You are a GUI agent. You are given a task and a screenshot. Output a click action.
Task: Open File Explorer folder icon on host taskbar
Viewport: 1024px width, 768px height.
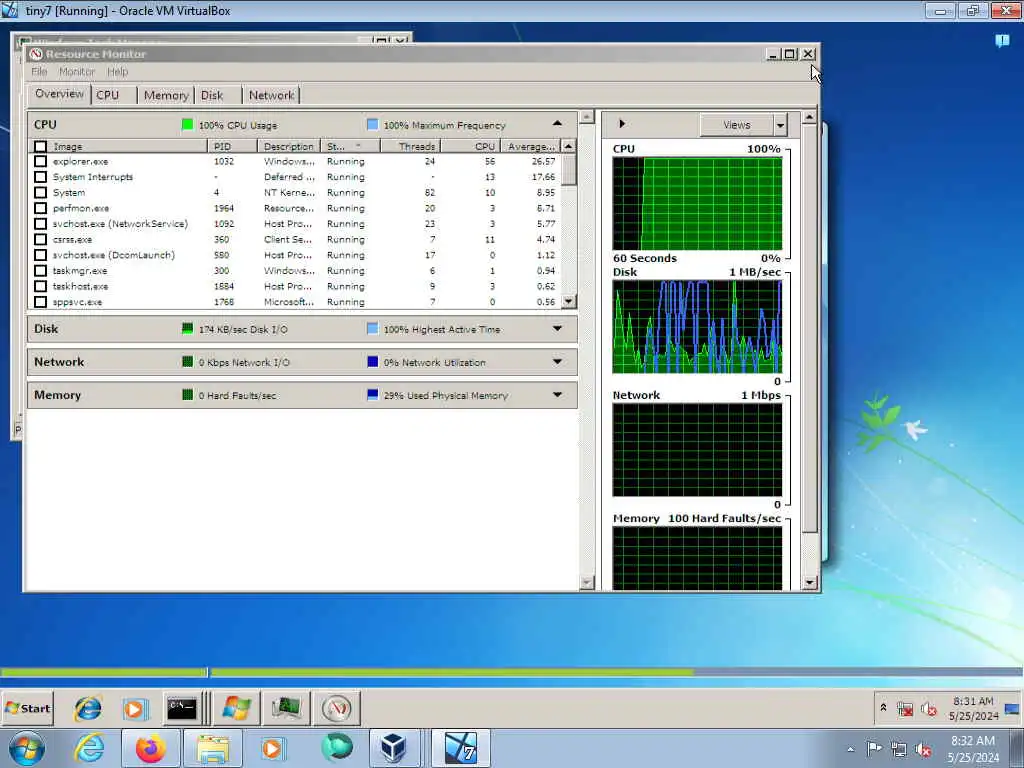pos(213,748)
